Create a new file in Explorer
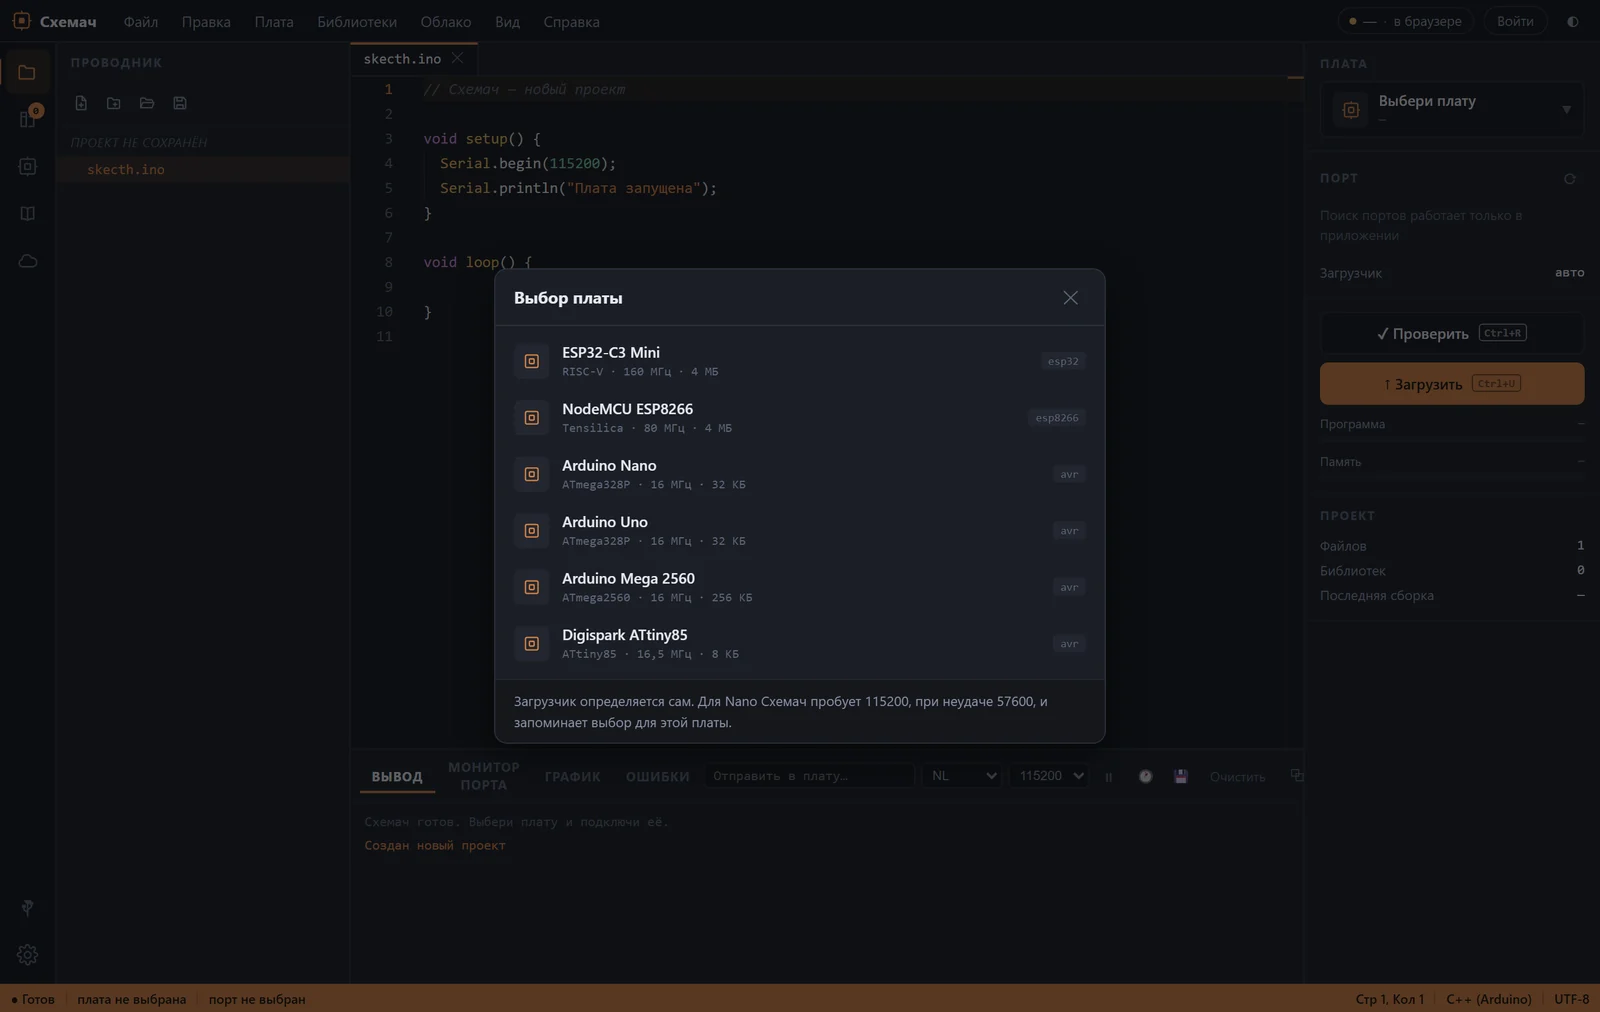This screenshot has width=1600, height=1012. (x=81, y=103)
